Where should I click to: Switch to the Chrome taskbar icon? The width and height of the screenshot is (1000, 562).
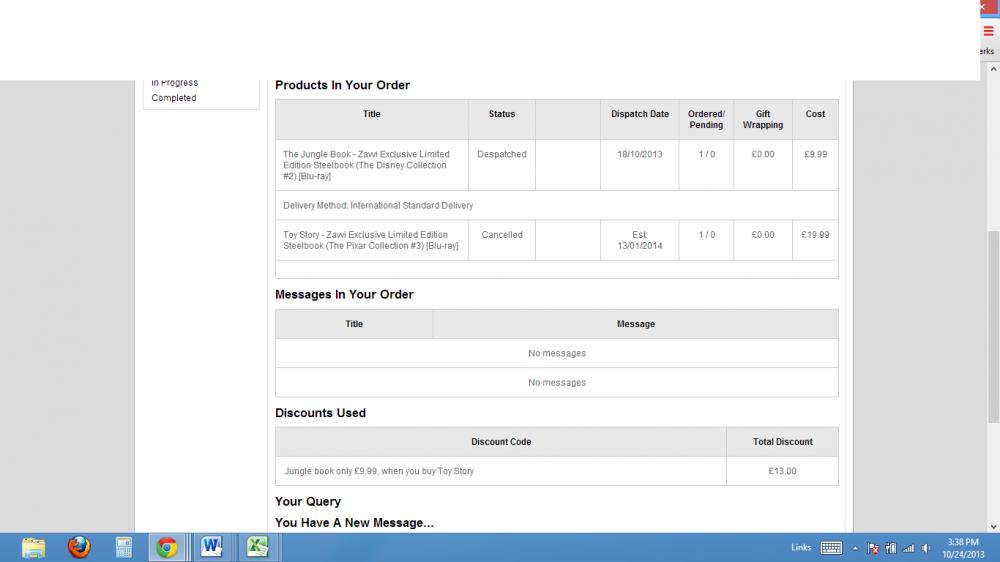167,547
